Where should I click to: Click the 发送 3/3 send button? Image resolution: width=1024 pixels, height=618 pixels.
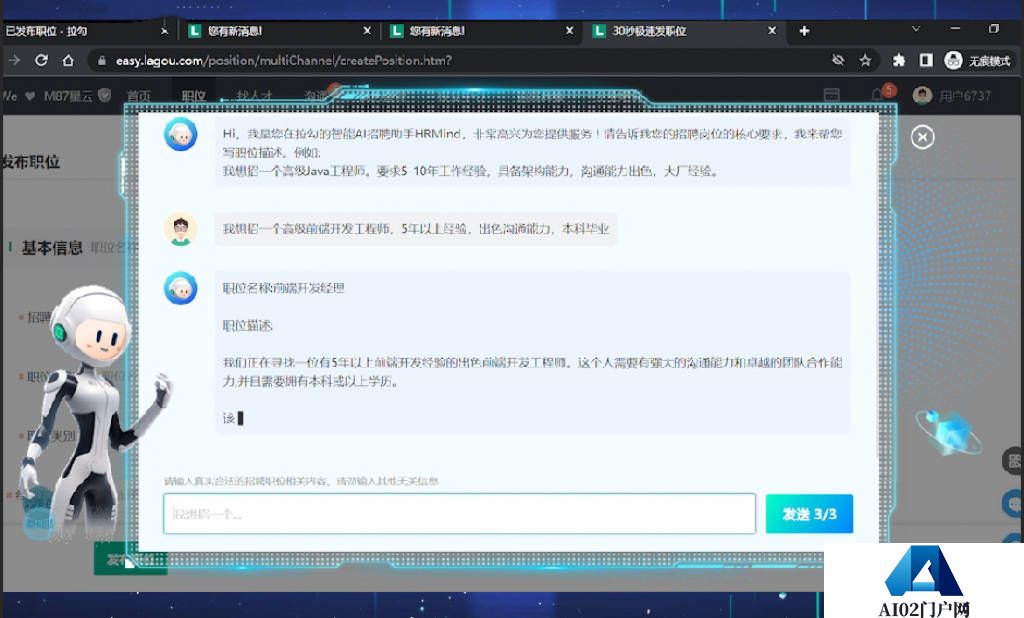(x=809, y=514)
